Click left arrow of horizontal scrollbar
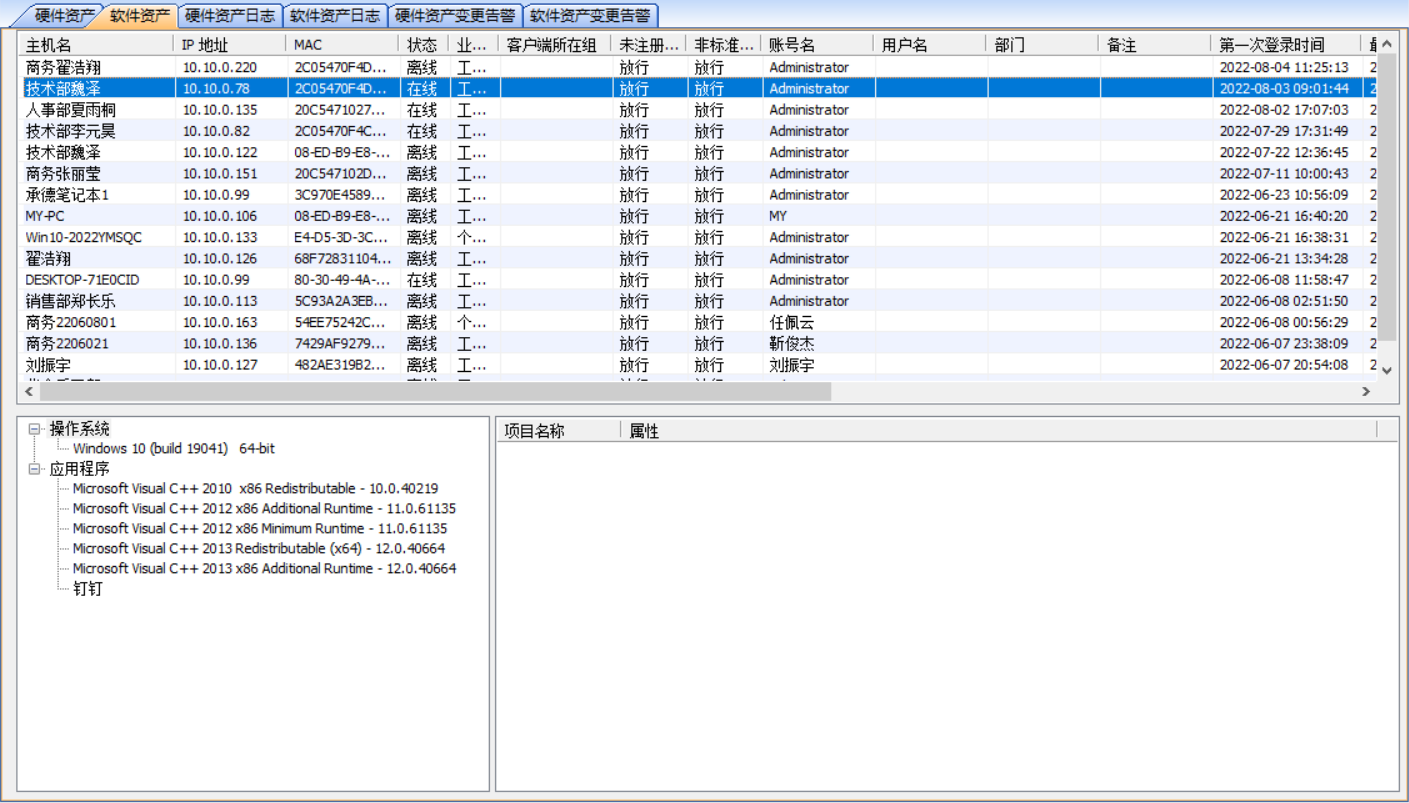 click(29, 392)
